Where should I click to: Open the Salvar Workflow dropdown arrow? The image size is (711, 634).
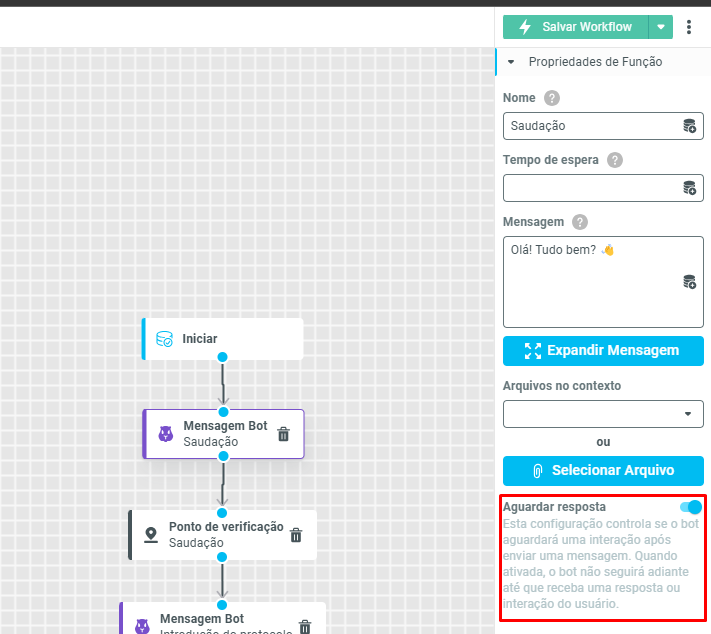click(x=661, y=27)
